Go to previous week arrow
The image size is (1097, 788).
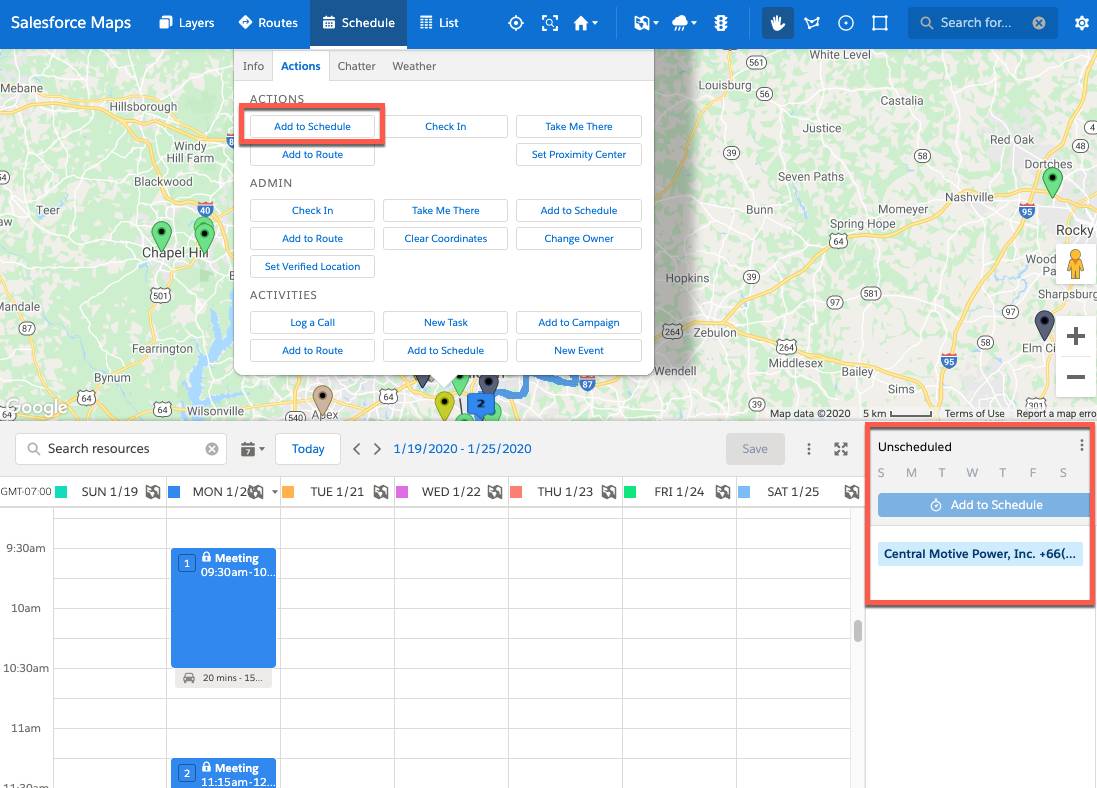click(357, 449)
